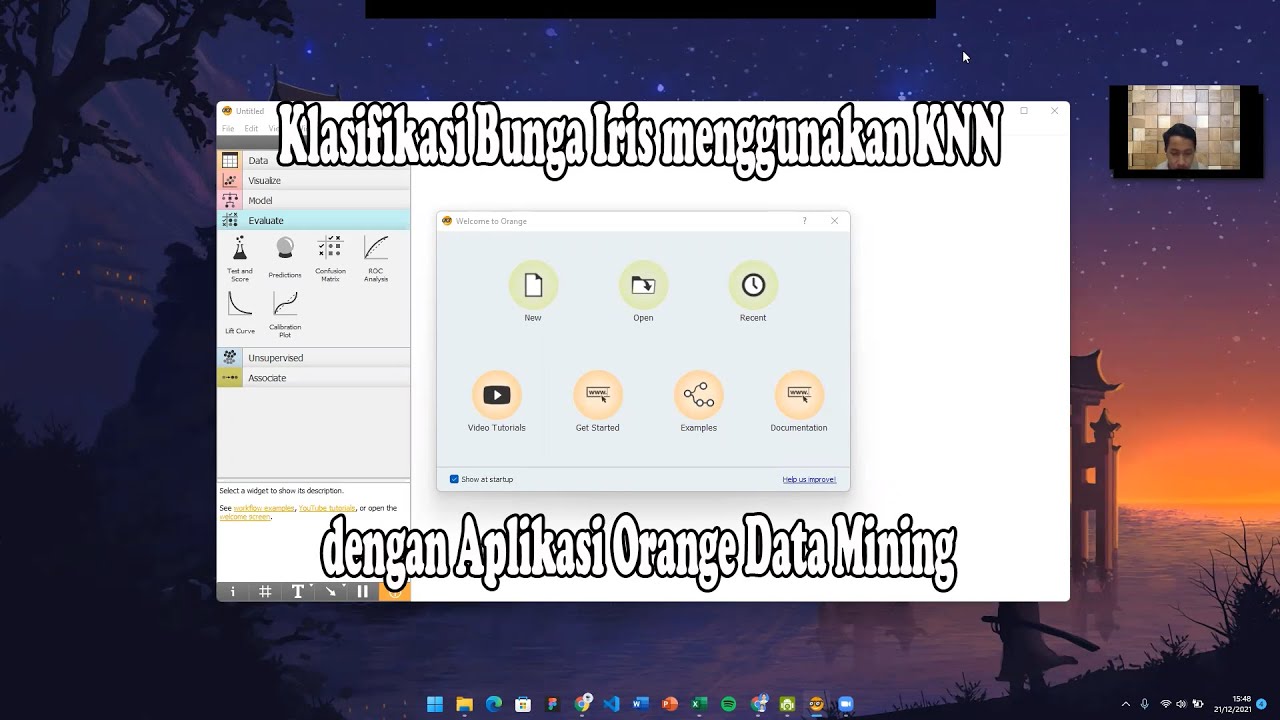This screenshot has width=1280, height=720.
Task: Click the Wi-Fi icon in system tray
Action: click(1166, 704)
